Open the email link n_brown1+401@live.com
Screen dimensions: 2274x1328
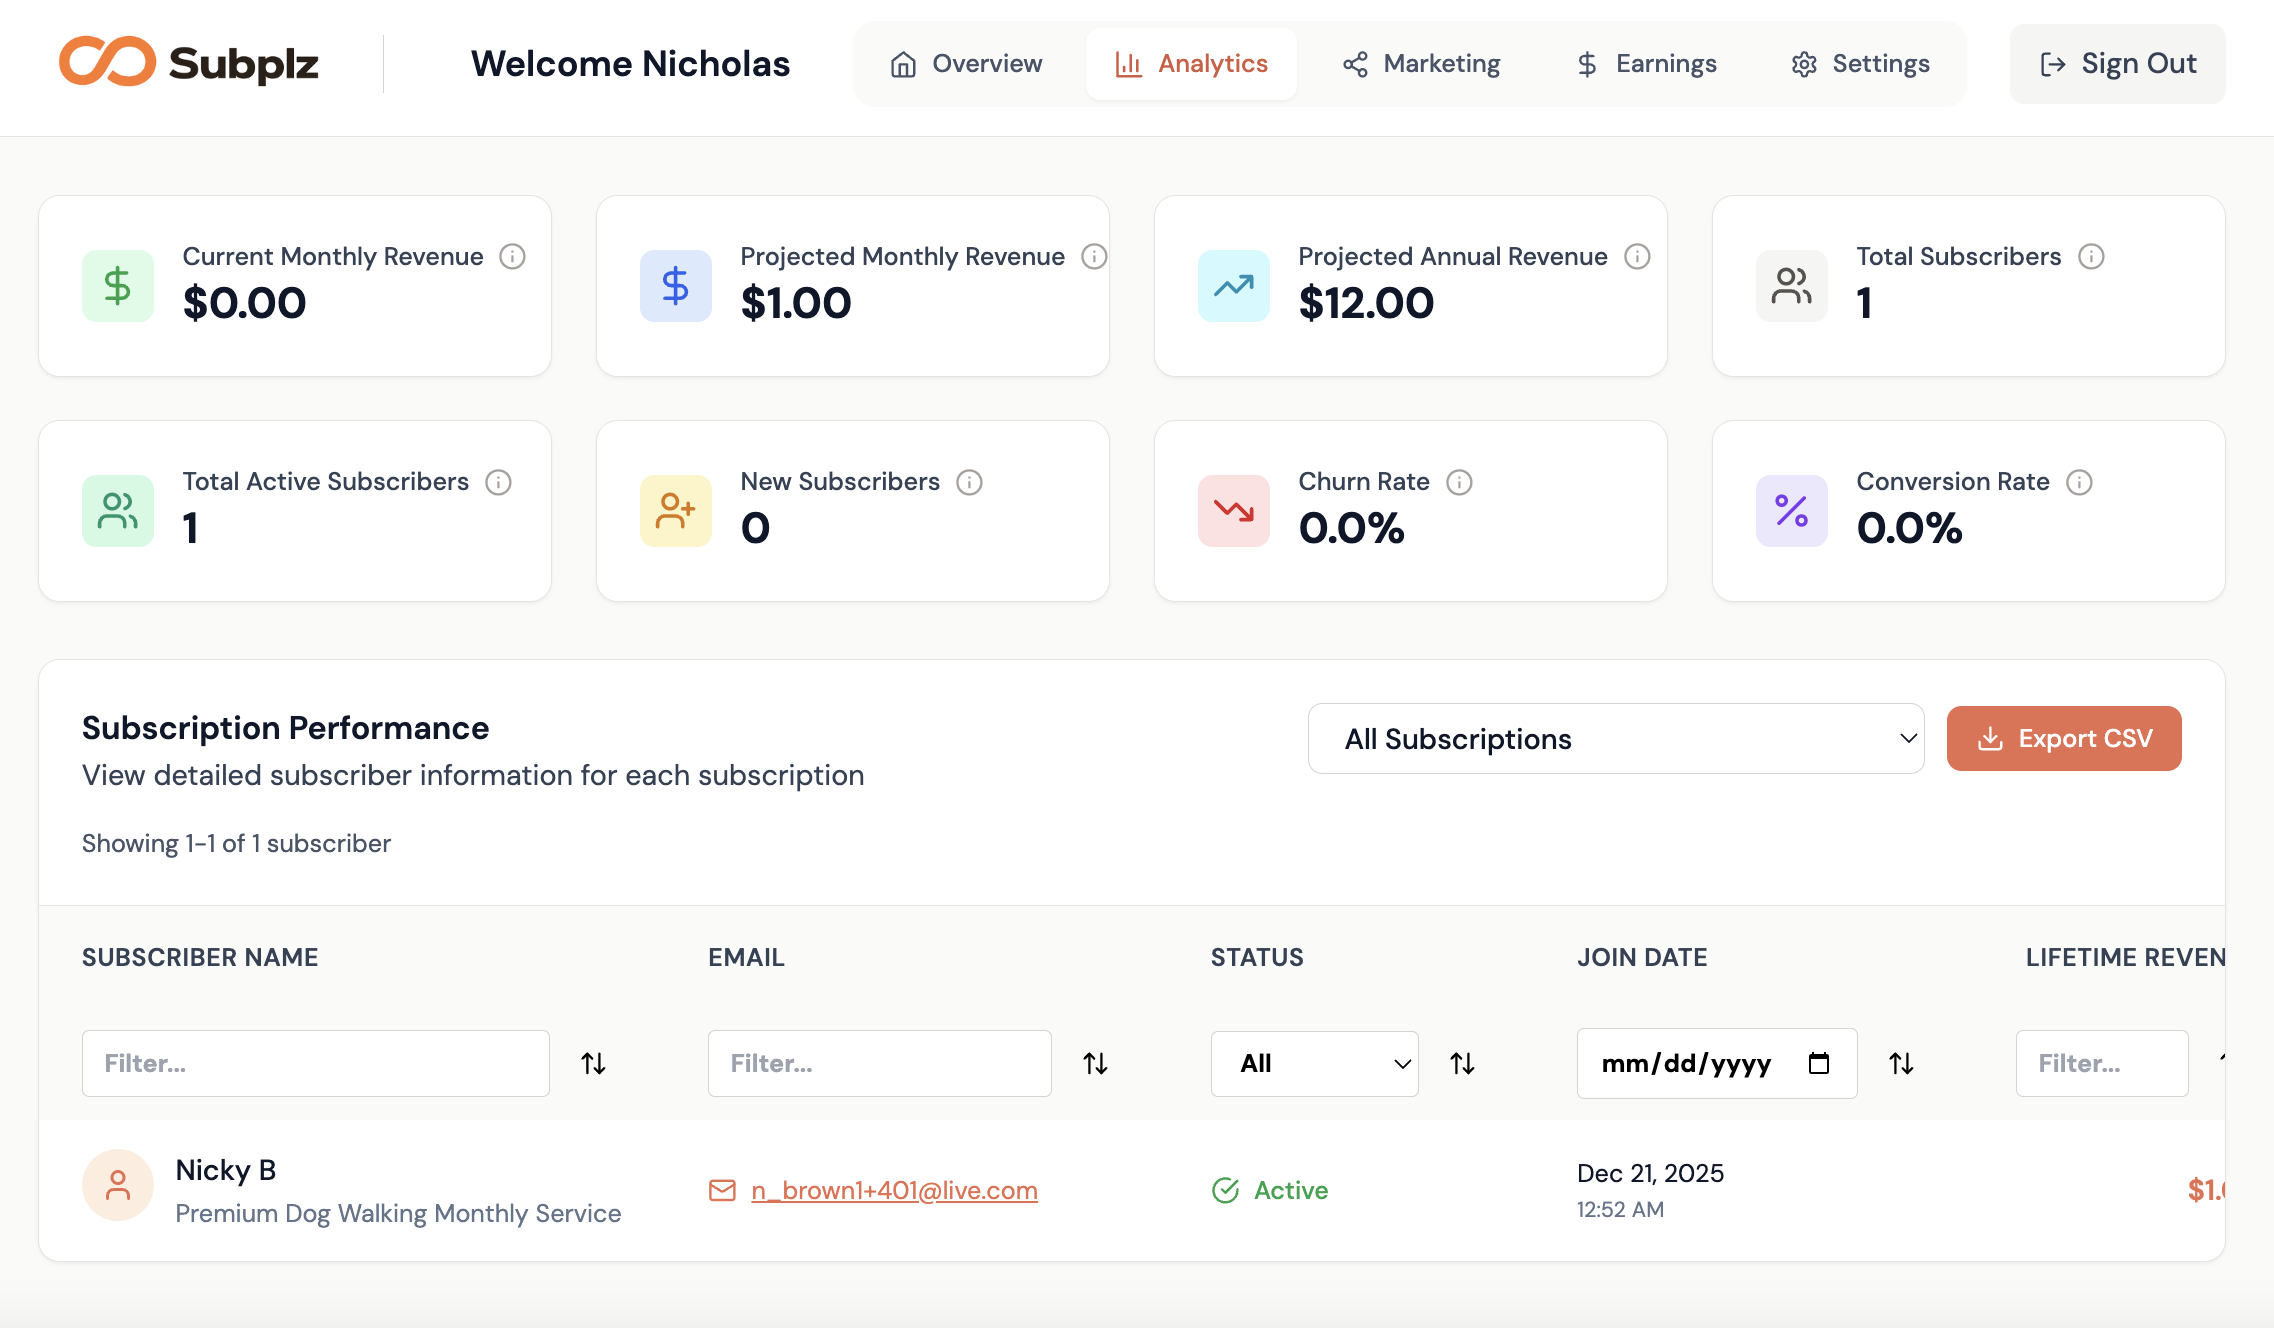(893, 1190)
